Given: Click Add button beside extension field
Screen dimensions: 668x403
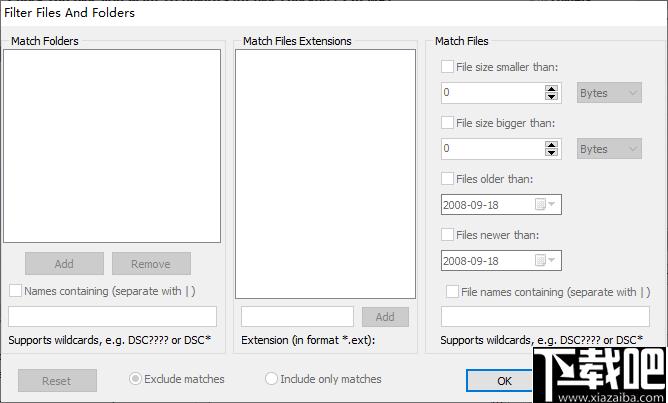Looking at the screenshot, I should tap(385, 317).
